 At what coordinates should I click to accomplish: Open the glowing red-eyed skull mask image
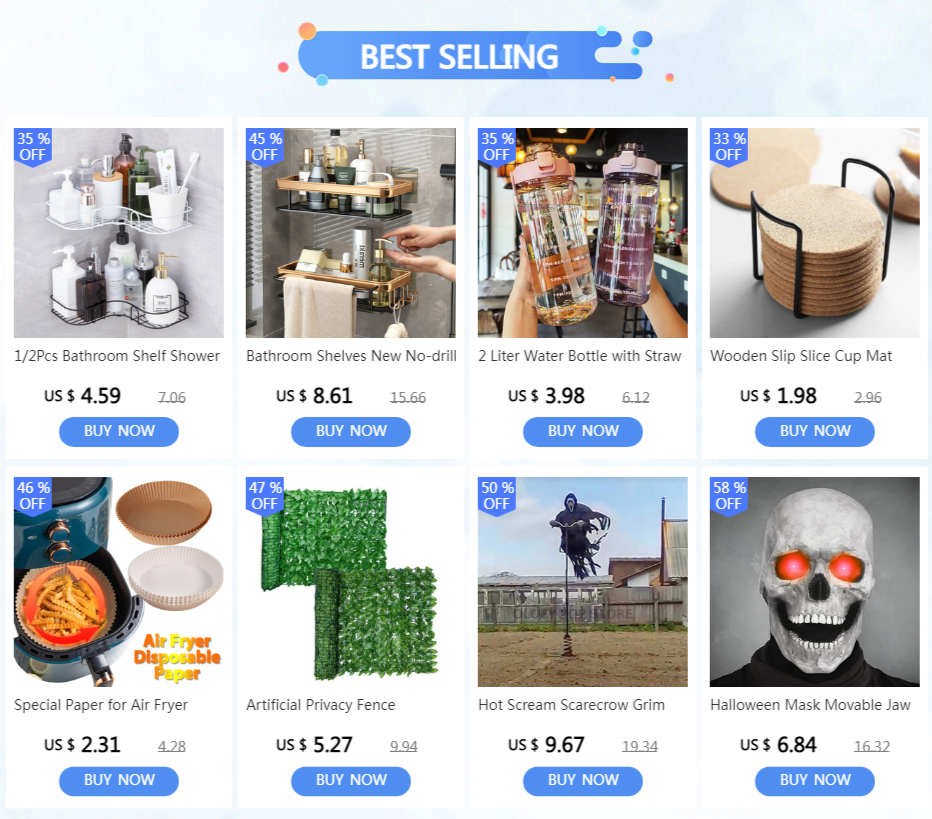tap(815, 582)
